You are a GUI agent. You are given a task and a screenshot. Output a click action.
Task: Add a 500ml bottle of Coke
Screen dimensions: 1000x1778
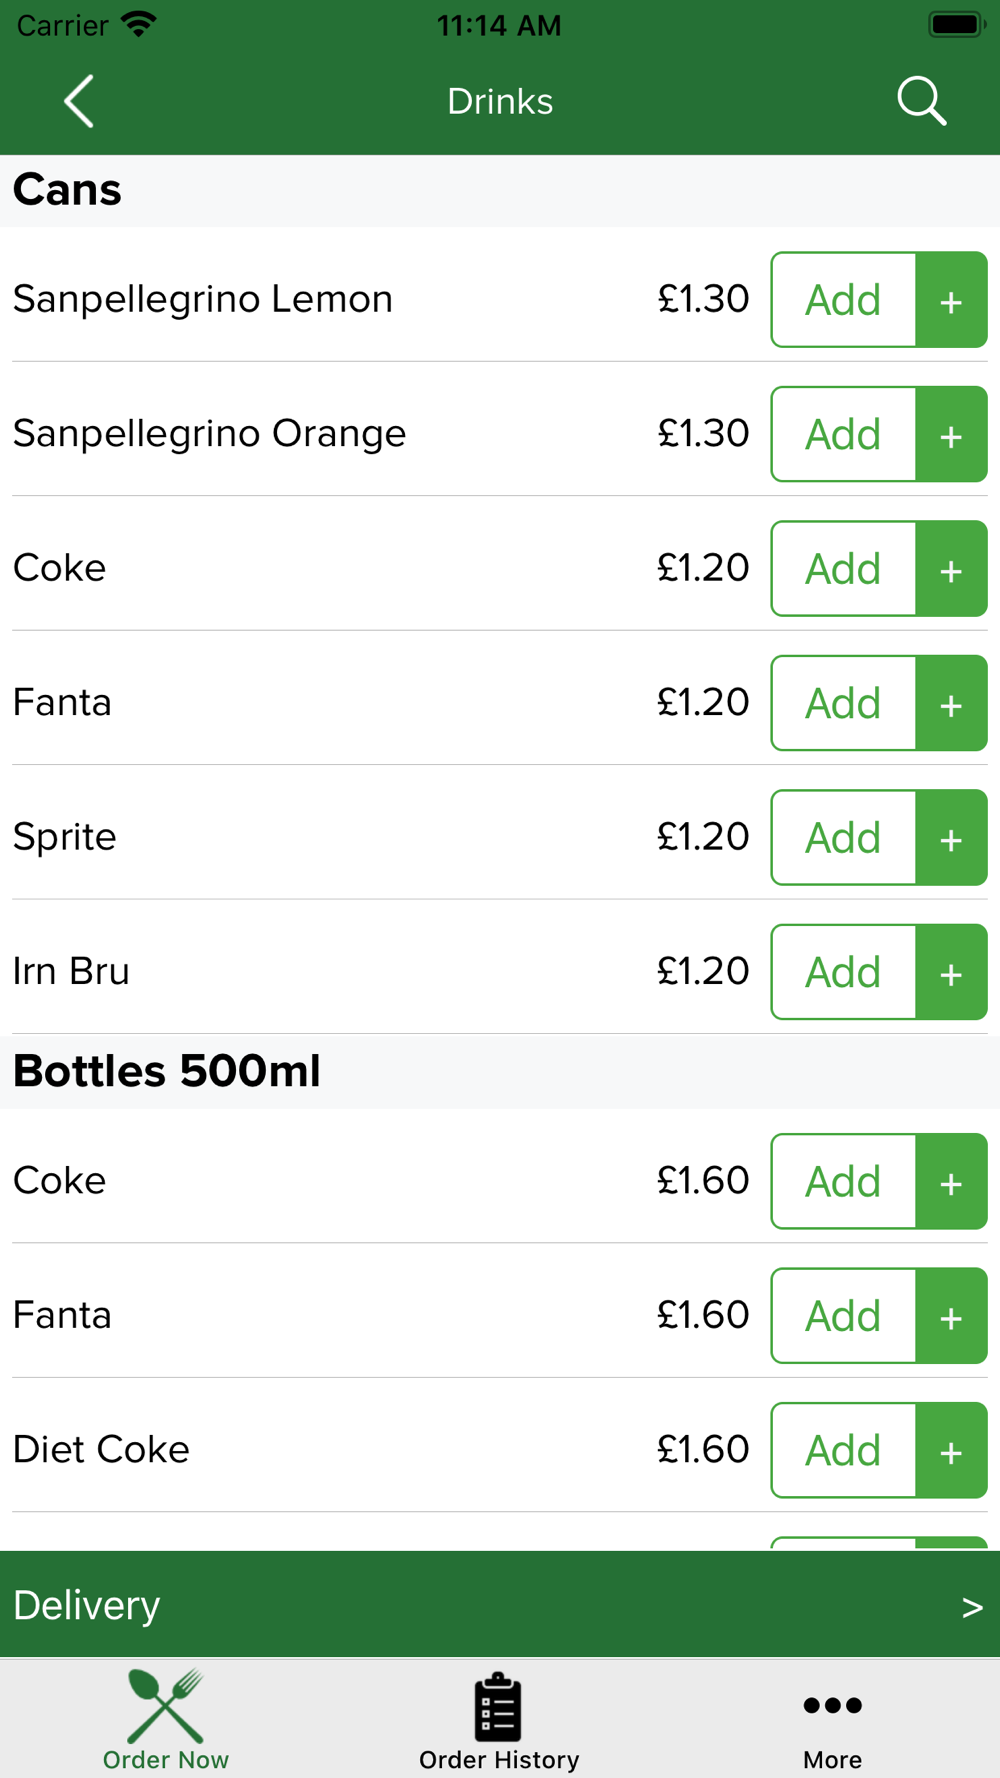click(844, 1181)
